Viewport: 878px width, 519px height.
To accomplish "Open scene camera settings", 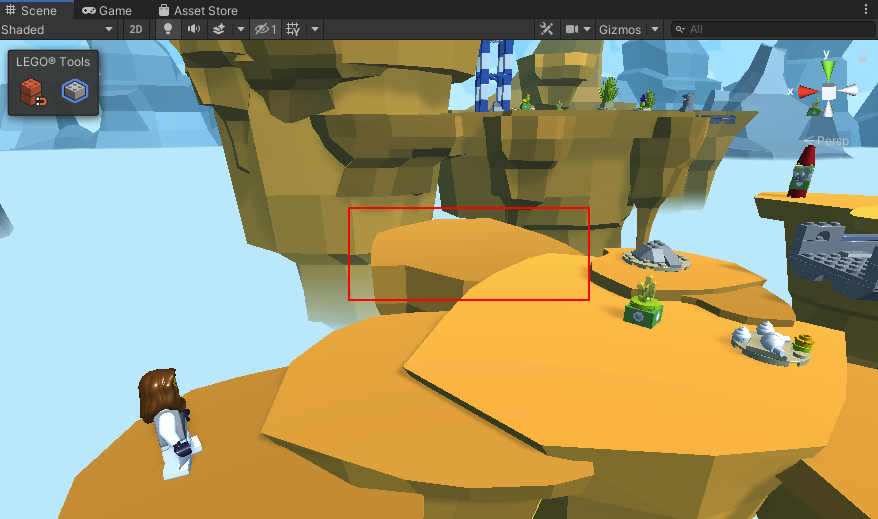I will 573,29.
